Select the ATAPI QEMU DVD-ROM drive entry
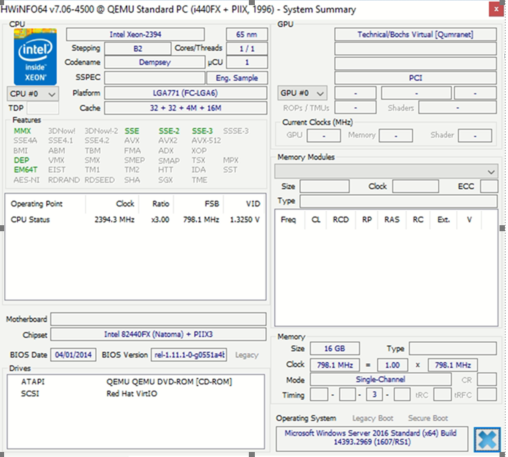This screenshot has height=457, width=508. (127, 382)
